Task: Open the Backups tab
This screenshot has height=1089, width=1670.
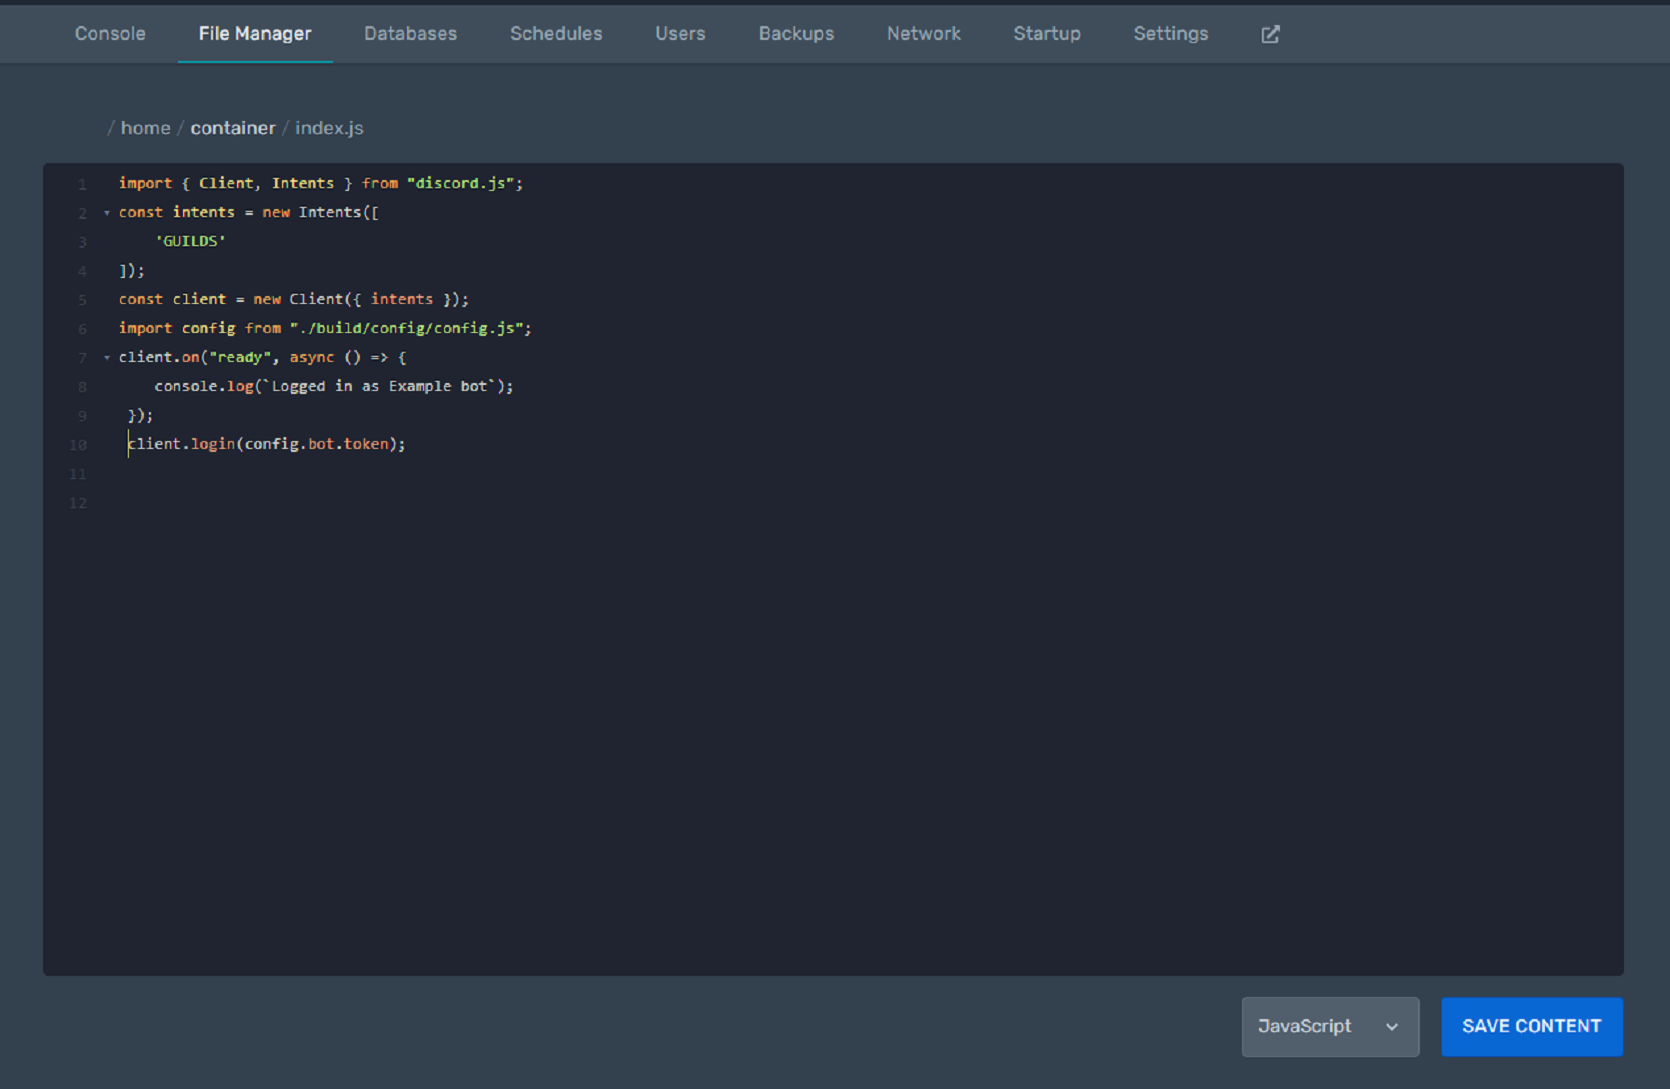Action: pyautogui.click(x=796, y=33)
